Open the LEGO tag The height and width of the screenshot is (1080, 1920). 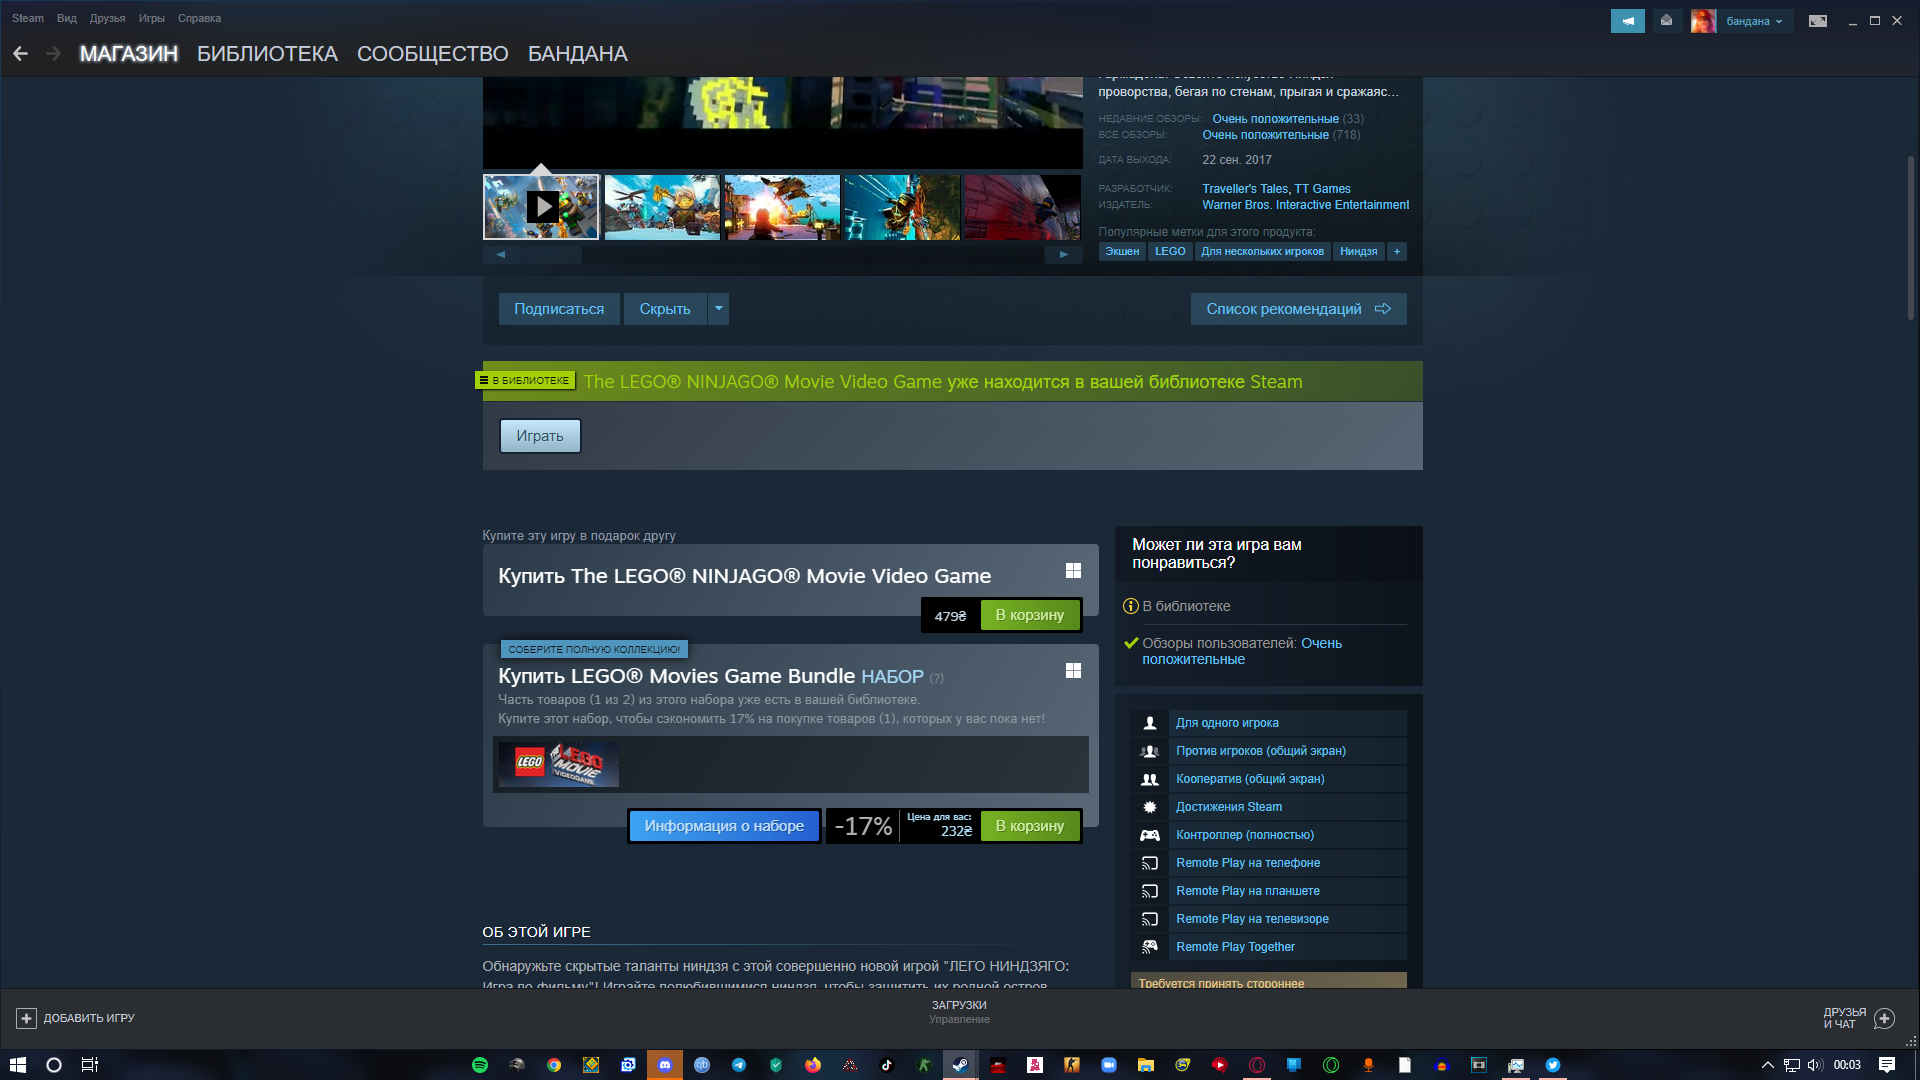click(1170, 252)
